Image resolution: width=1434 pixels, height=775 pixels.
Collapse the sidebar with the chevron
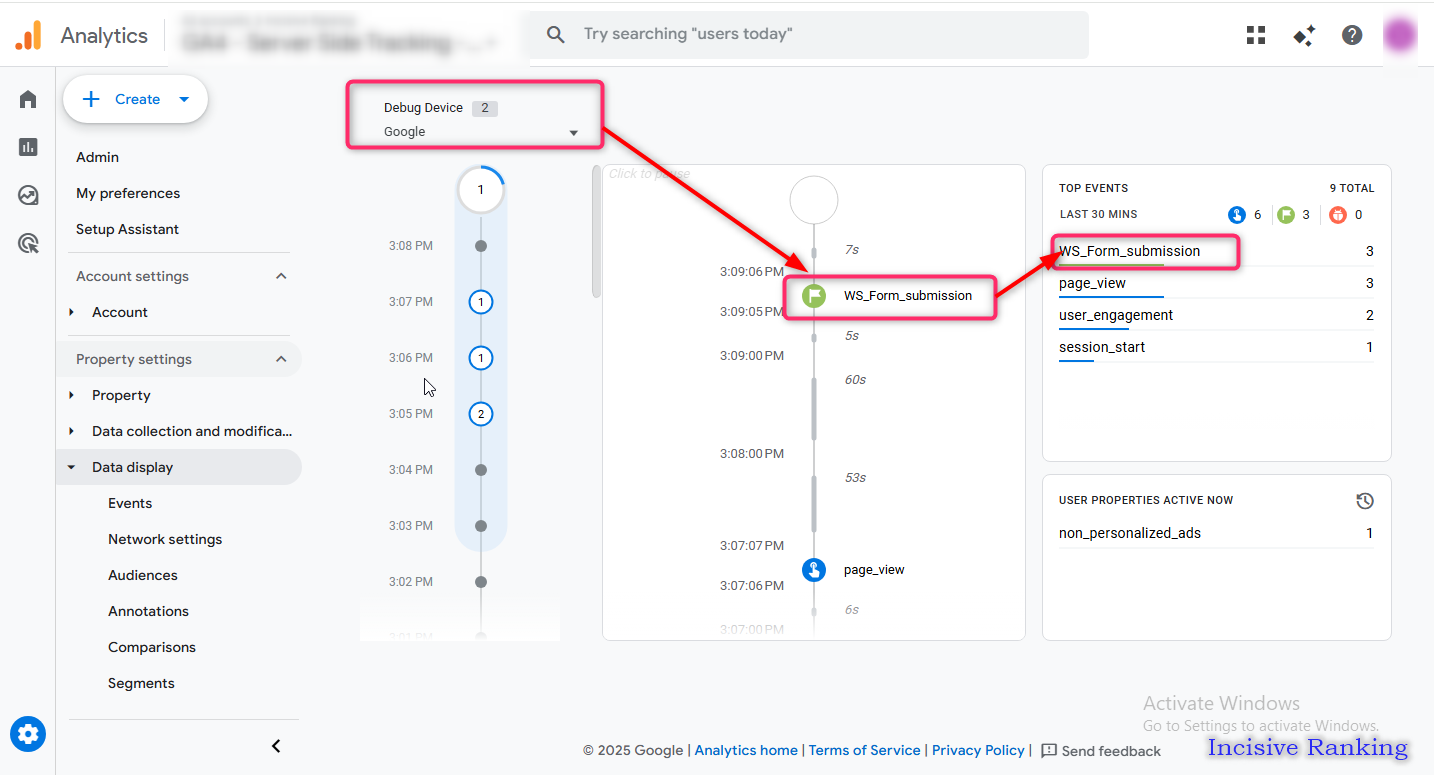point(276,746)
